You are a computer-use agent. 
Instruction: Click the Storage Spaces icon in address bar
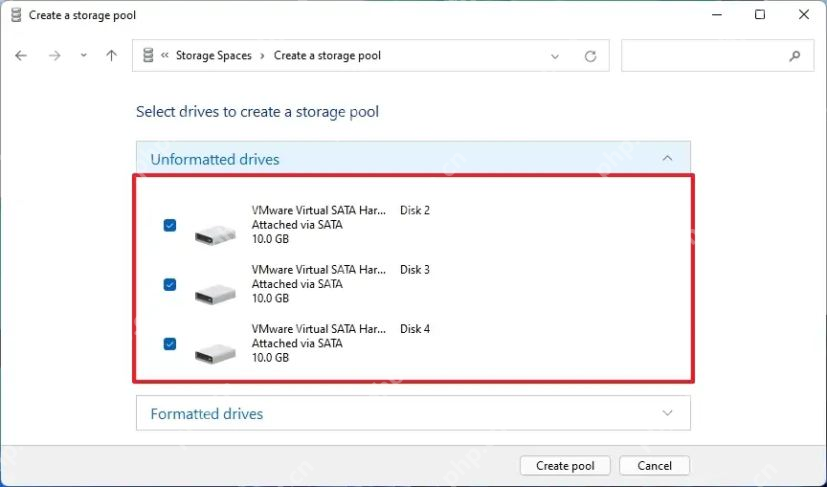point(148,55)
